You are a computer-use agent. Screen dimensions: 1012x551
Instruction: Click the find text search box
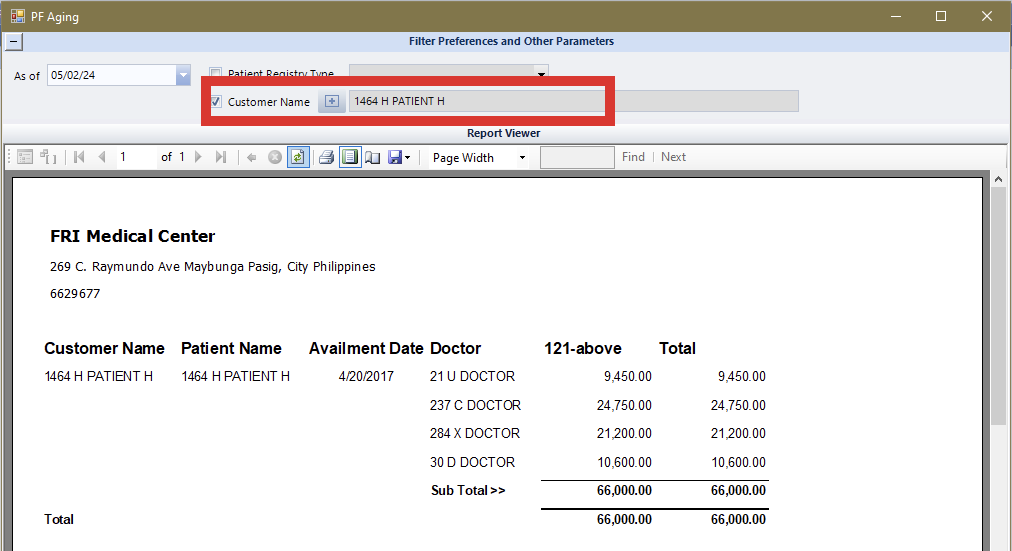577,157
